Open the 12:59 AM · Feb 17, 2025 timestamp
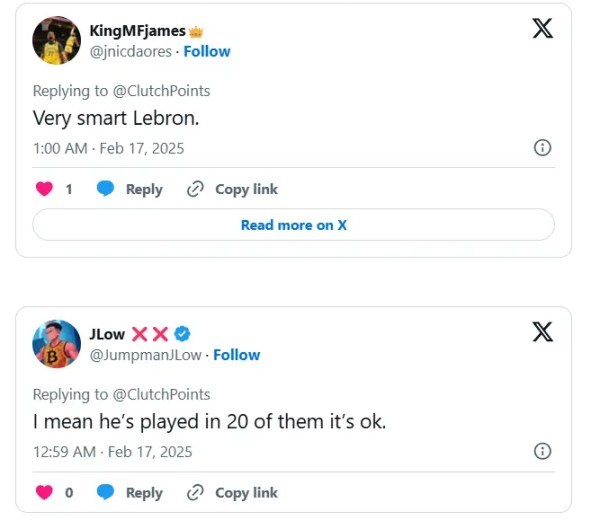 (112, 451)
